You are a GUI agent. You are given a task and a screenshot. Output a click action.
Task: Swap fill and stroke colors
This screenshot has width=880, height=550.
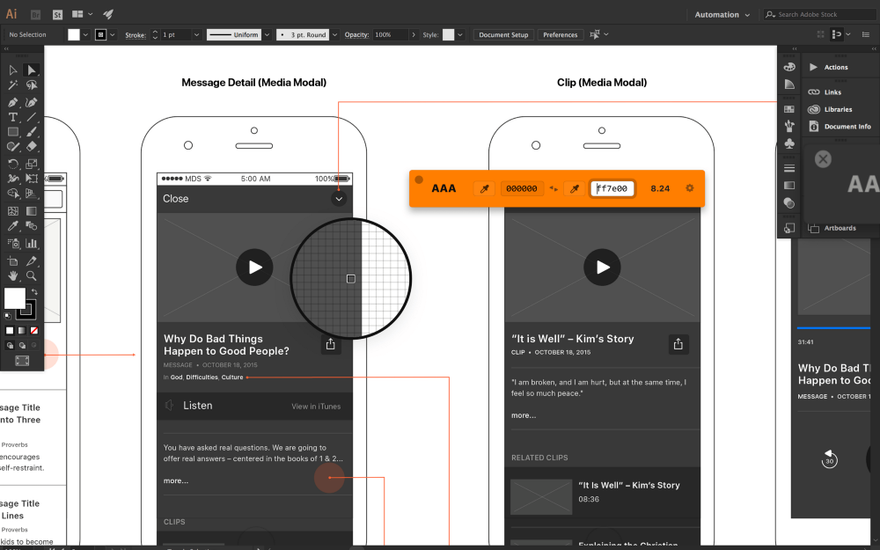(35, 292)
